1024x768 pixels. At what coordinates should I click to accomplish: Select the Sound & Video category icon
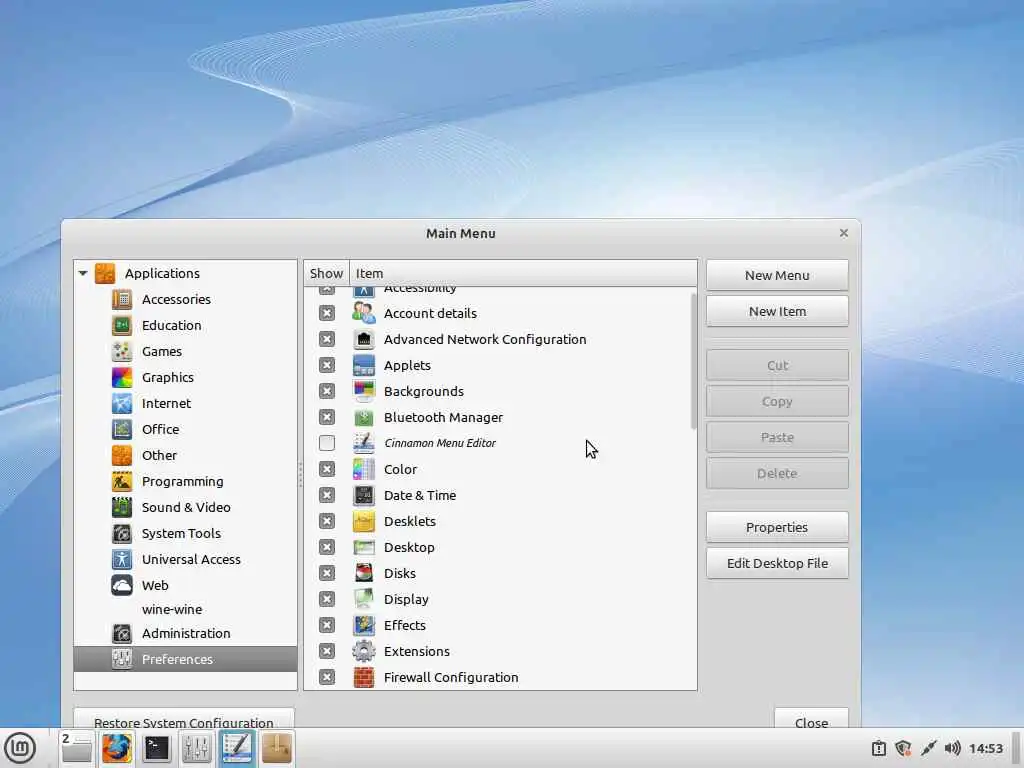(121, 507)
